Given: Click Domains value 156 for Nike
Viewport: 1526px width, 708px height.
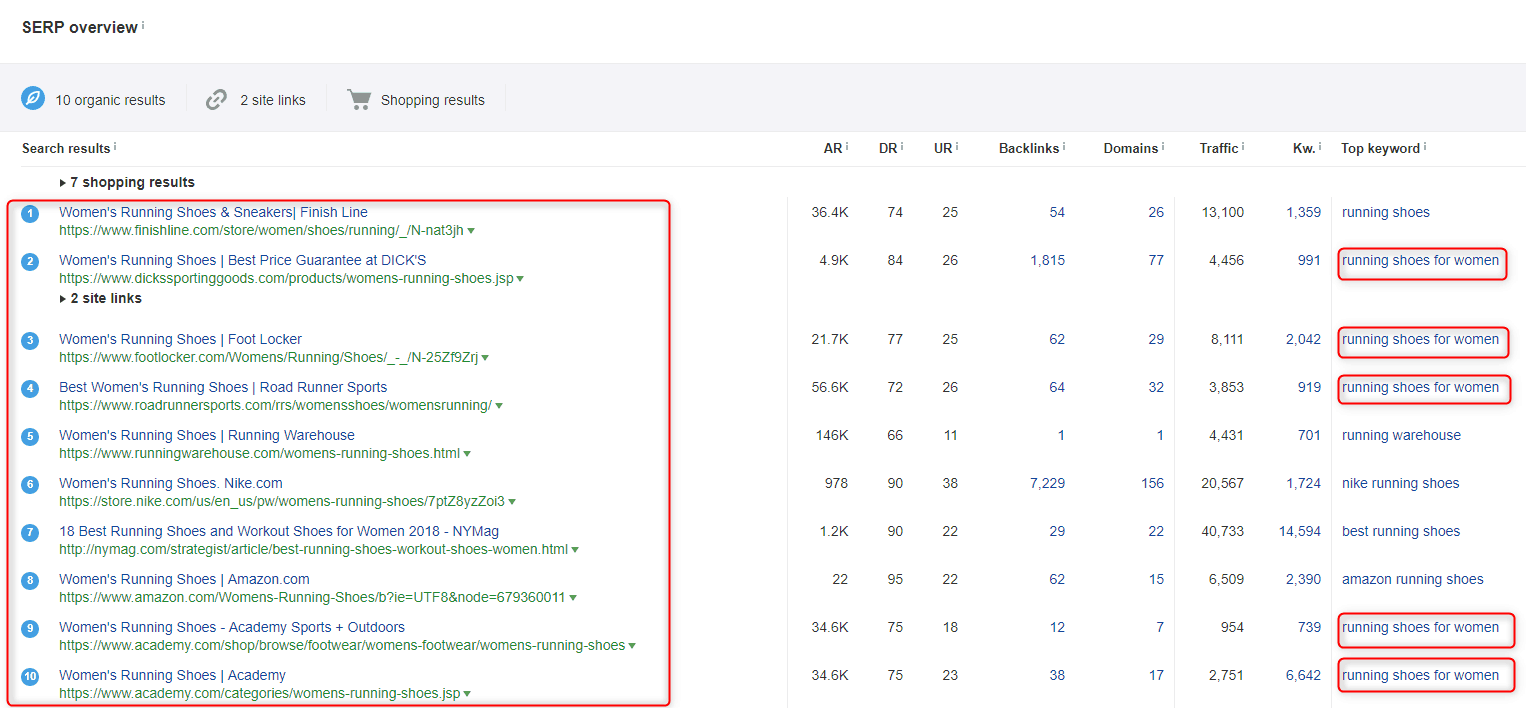Looking at the screenshot, I should pos(1152,483).
